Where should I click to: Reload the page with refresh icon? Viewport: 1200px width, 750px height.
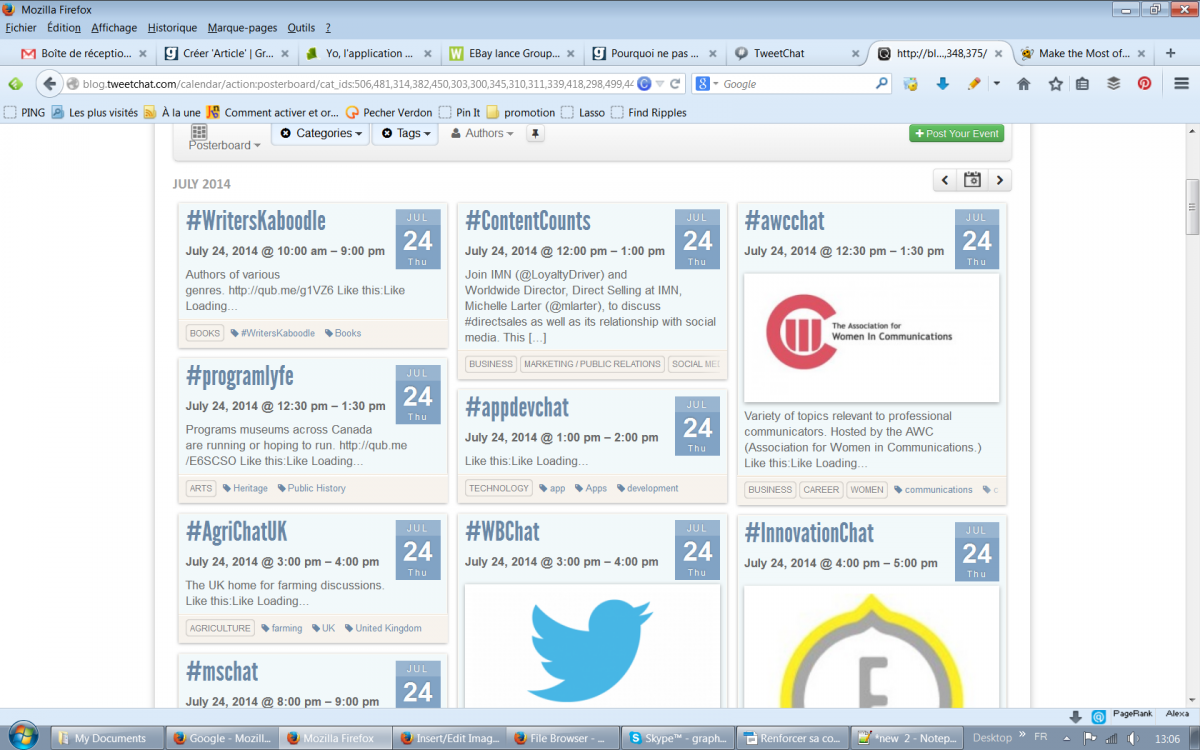click(676, 84)
